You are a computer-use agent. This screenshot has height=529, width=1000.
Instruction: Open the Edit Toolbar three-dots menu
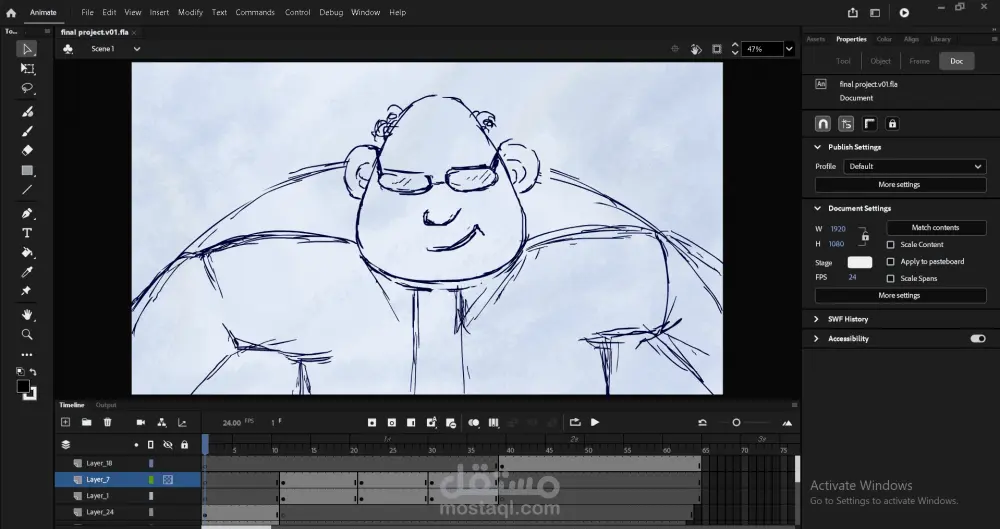point(27,354)
